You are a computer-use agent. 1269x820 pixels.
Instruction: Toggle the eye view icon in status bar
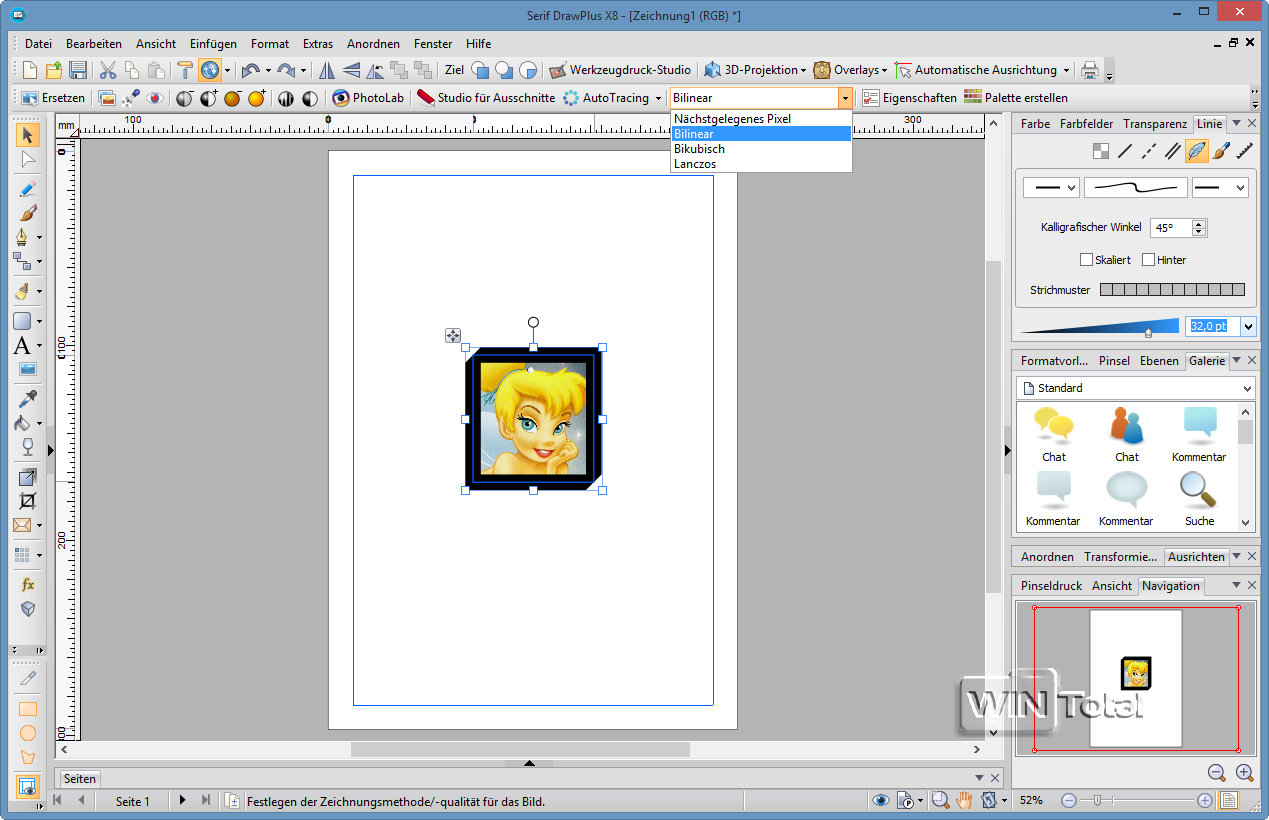[x=880, y=801]
